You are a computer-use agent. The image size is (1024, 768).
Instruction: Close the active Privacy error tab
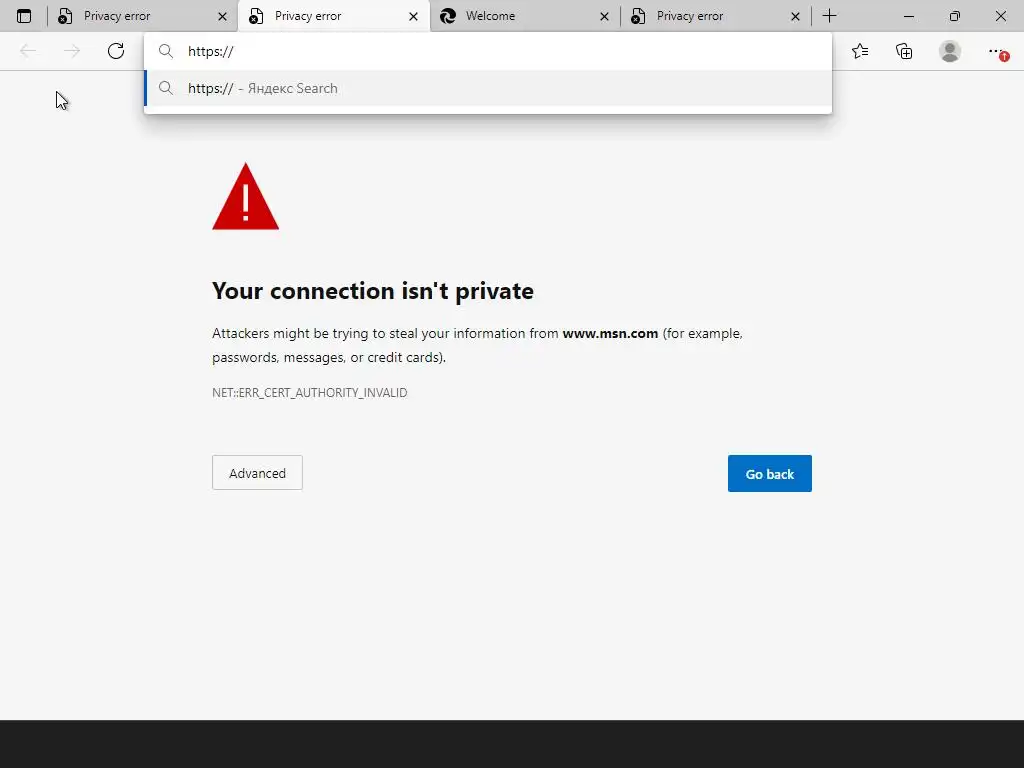click(x=413, y=16)
